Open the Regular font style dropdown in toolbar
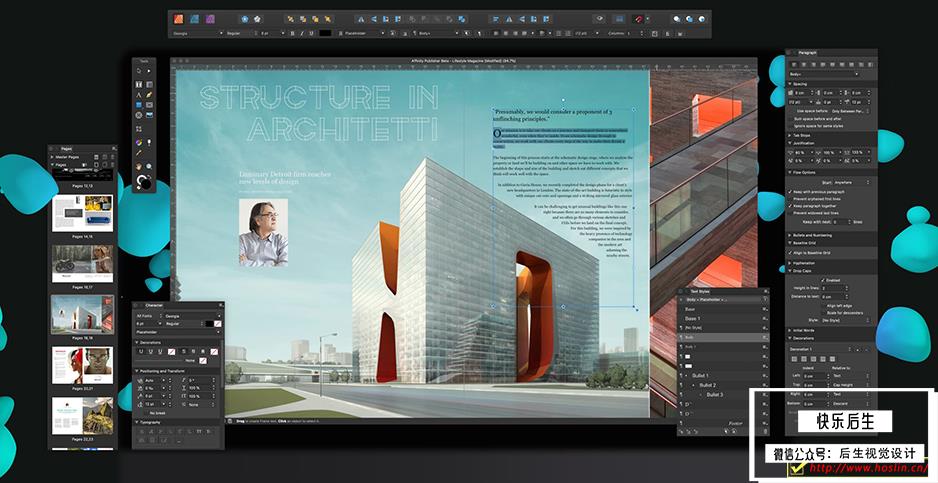The width and height of the screenshot is (938, 483). pyautogui.click(x=242, y=34)
